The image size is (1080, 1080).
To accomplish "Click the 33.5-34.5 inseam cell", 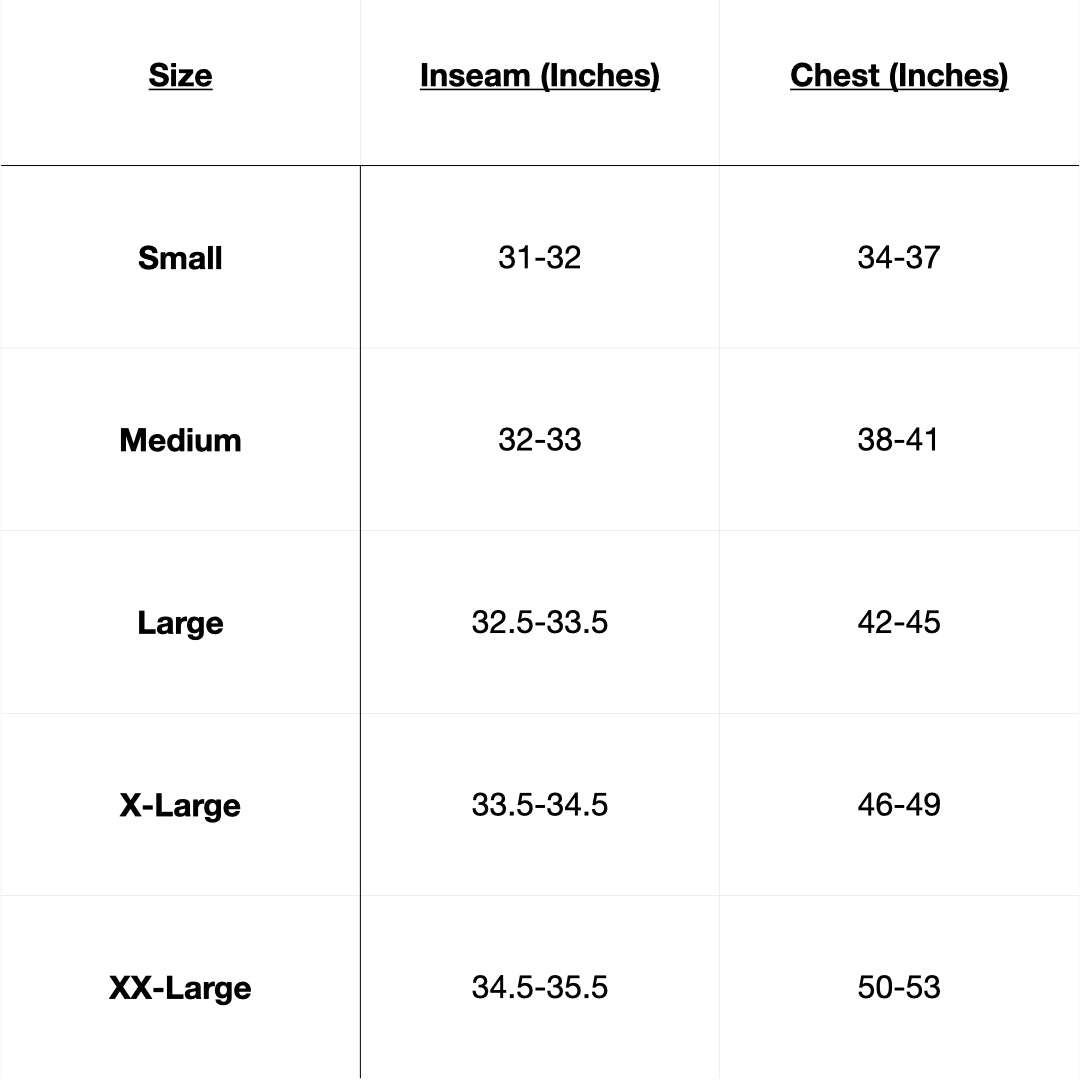I will coord(539,805).
